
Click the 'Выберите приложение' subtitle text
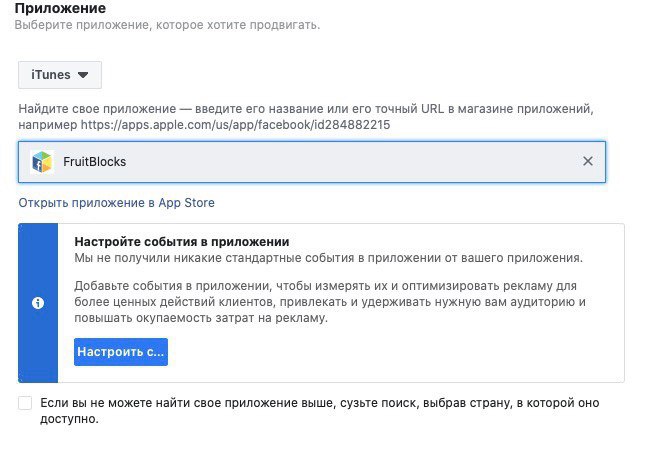(x=167, y=25)
